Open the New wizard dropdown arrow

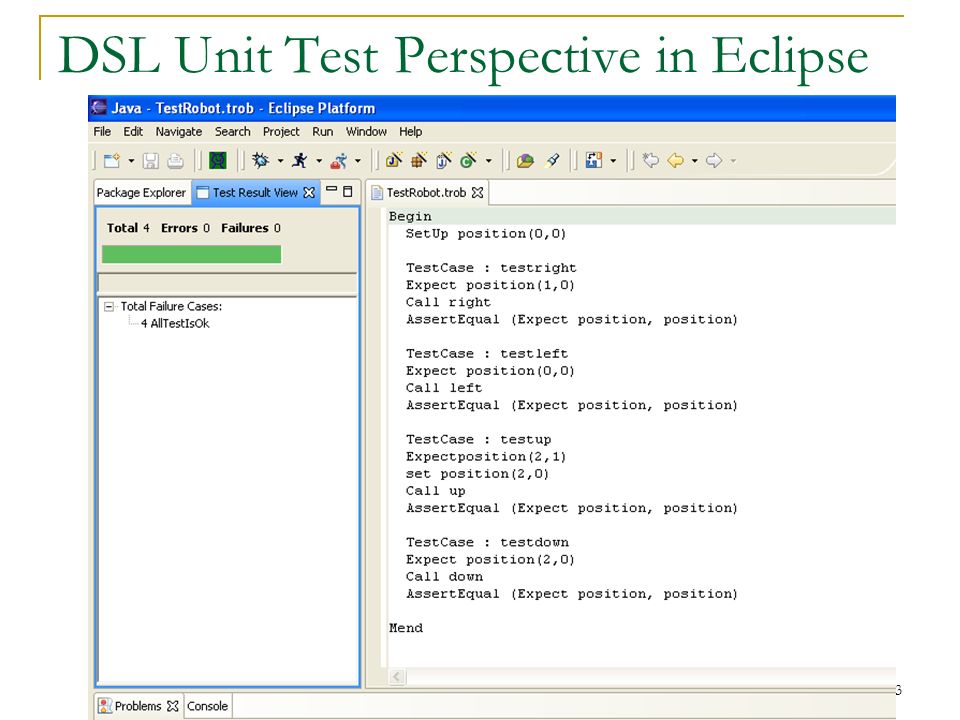click(131, 161)
